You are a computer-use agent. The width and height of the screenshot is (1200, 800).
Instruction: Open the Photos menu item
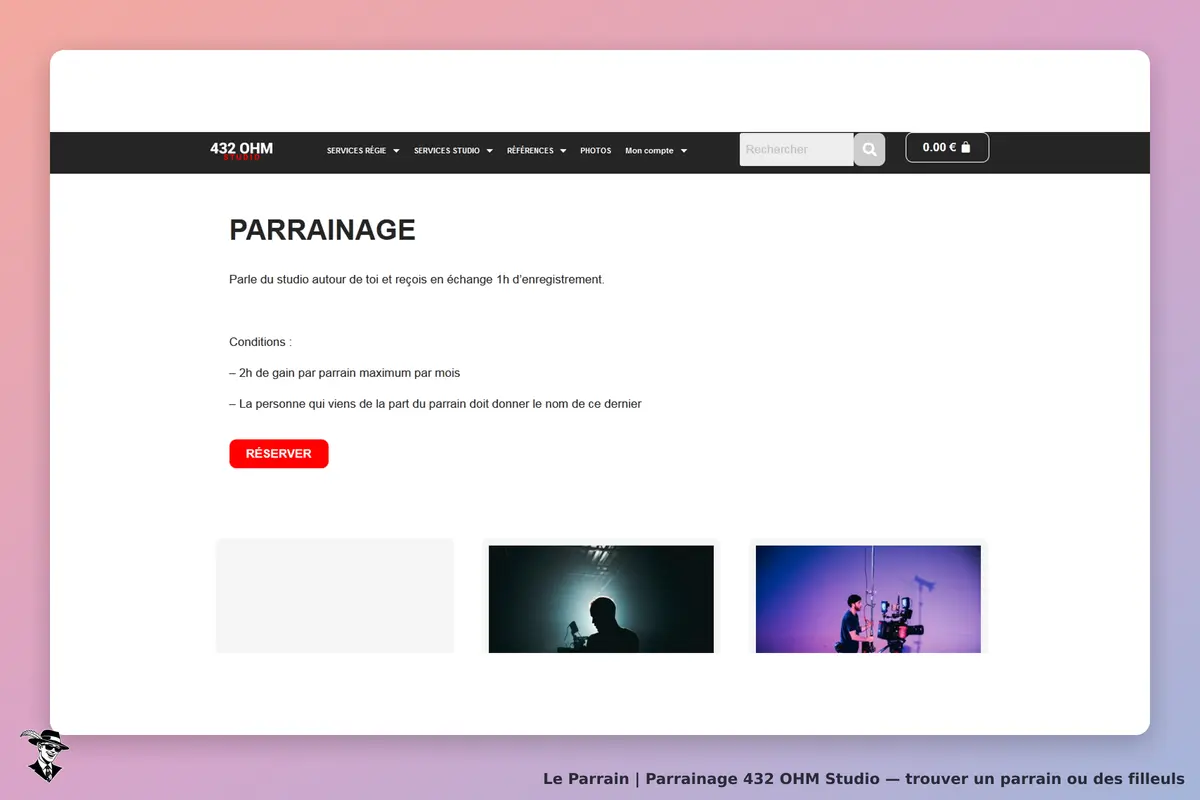(596, 151)
